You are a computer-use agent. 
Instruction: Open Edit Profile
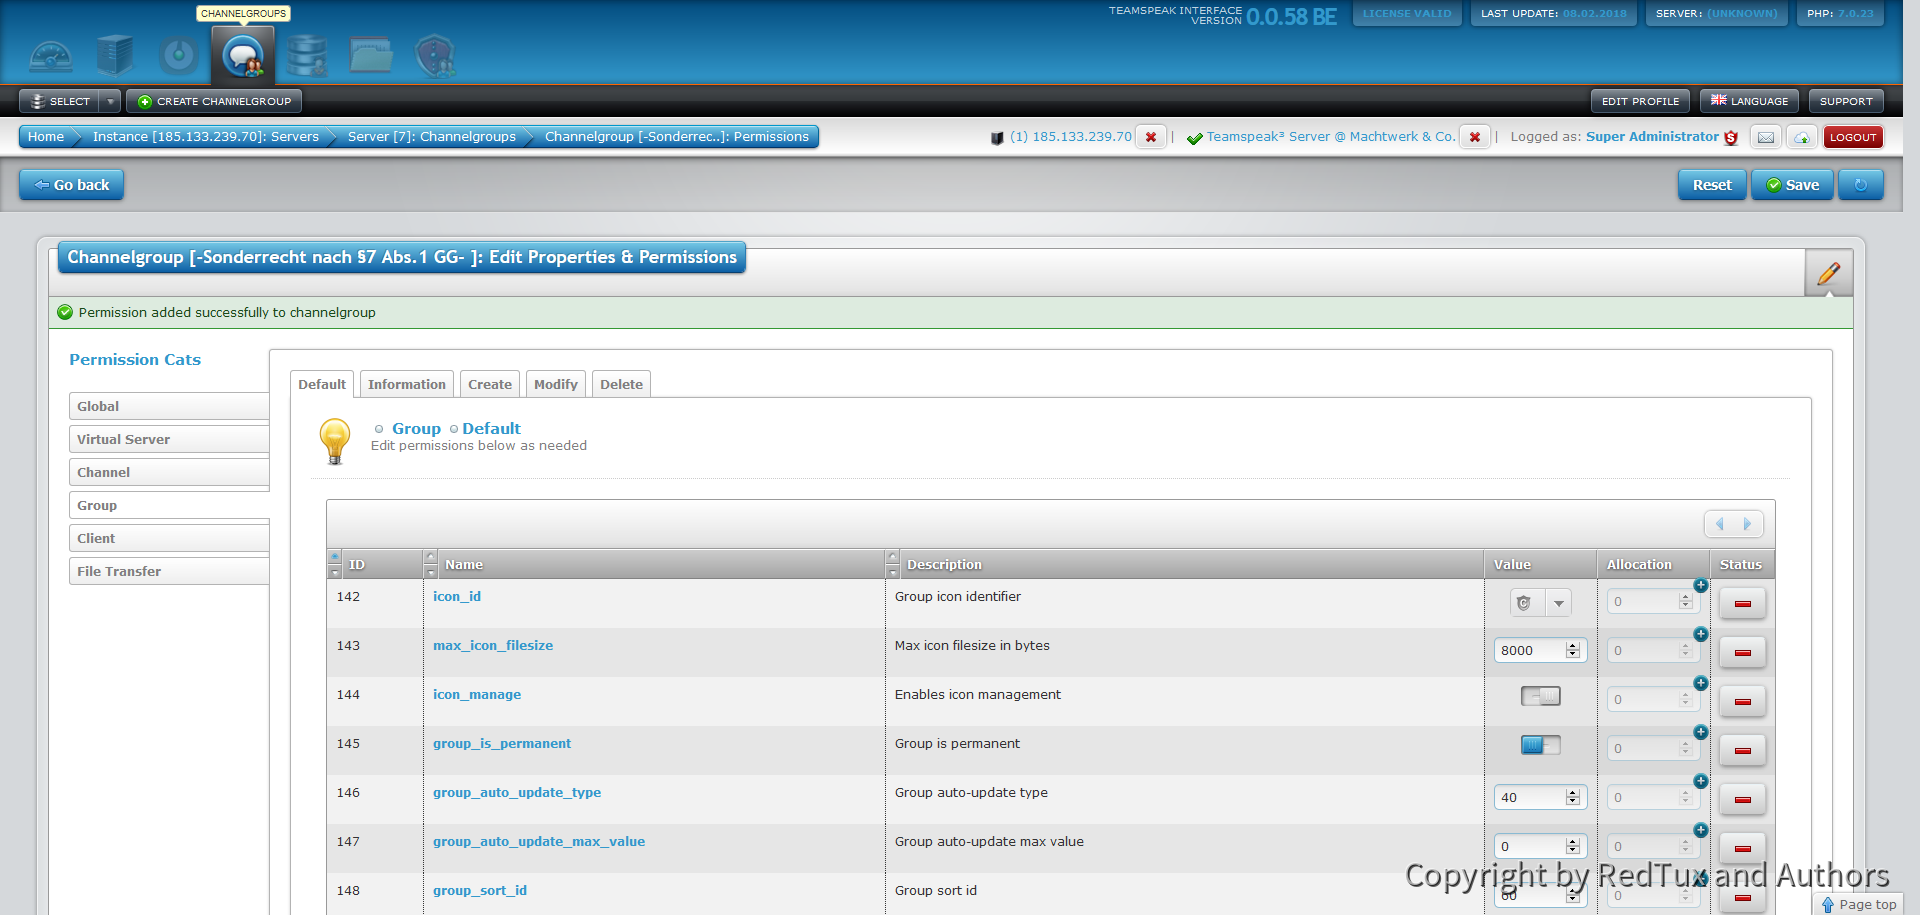point(1640,101)
